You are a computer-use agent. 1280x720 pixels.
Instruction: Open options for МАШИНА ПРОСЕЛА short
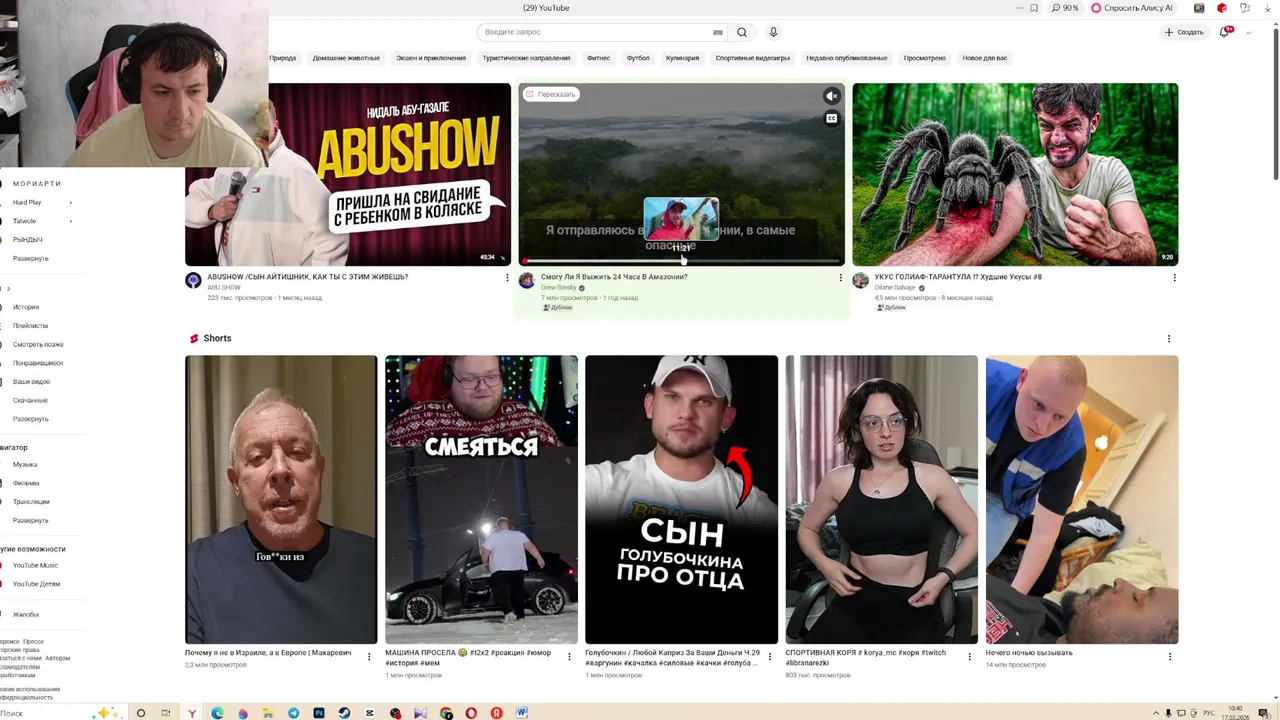(570, 657)
